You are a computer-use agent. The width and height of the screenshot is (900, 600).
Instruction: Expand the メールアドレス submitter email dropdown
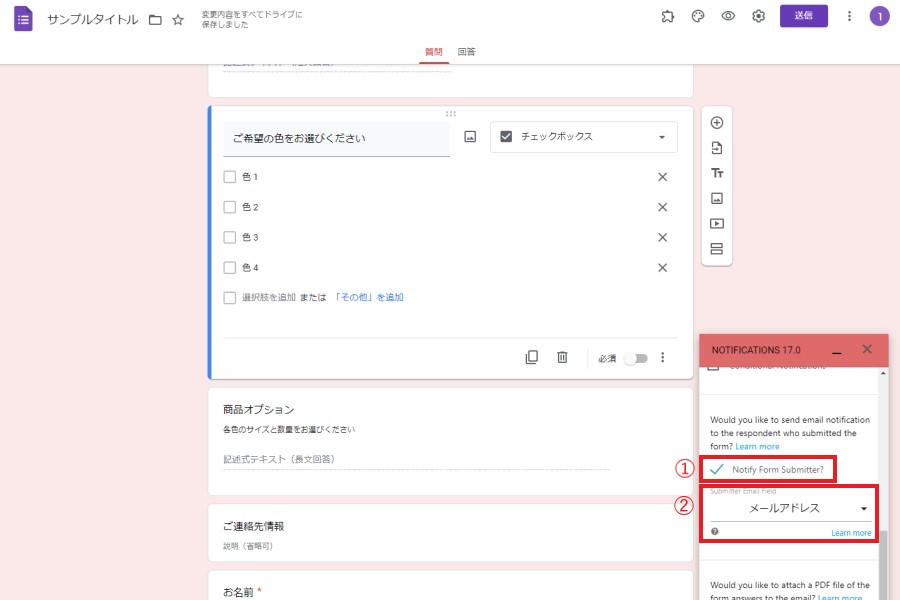click(790, 508)
